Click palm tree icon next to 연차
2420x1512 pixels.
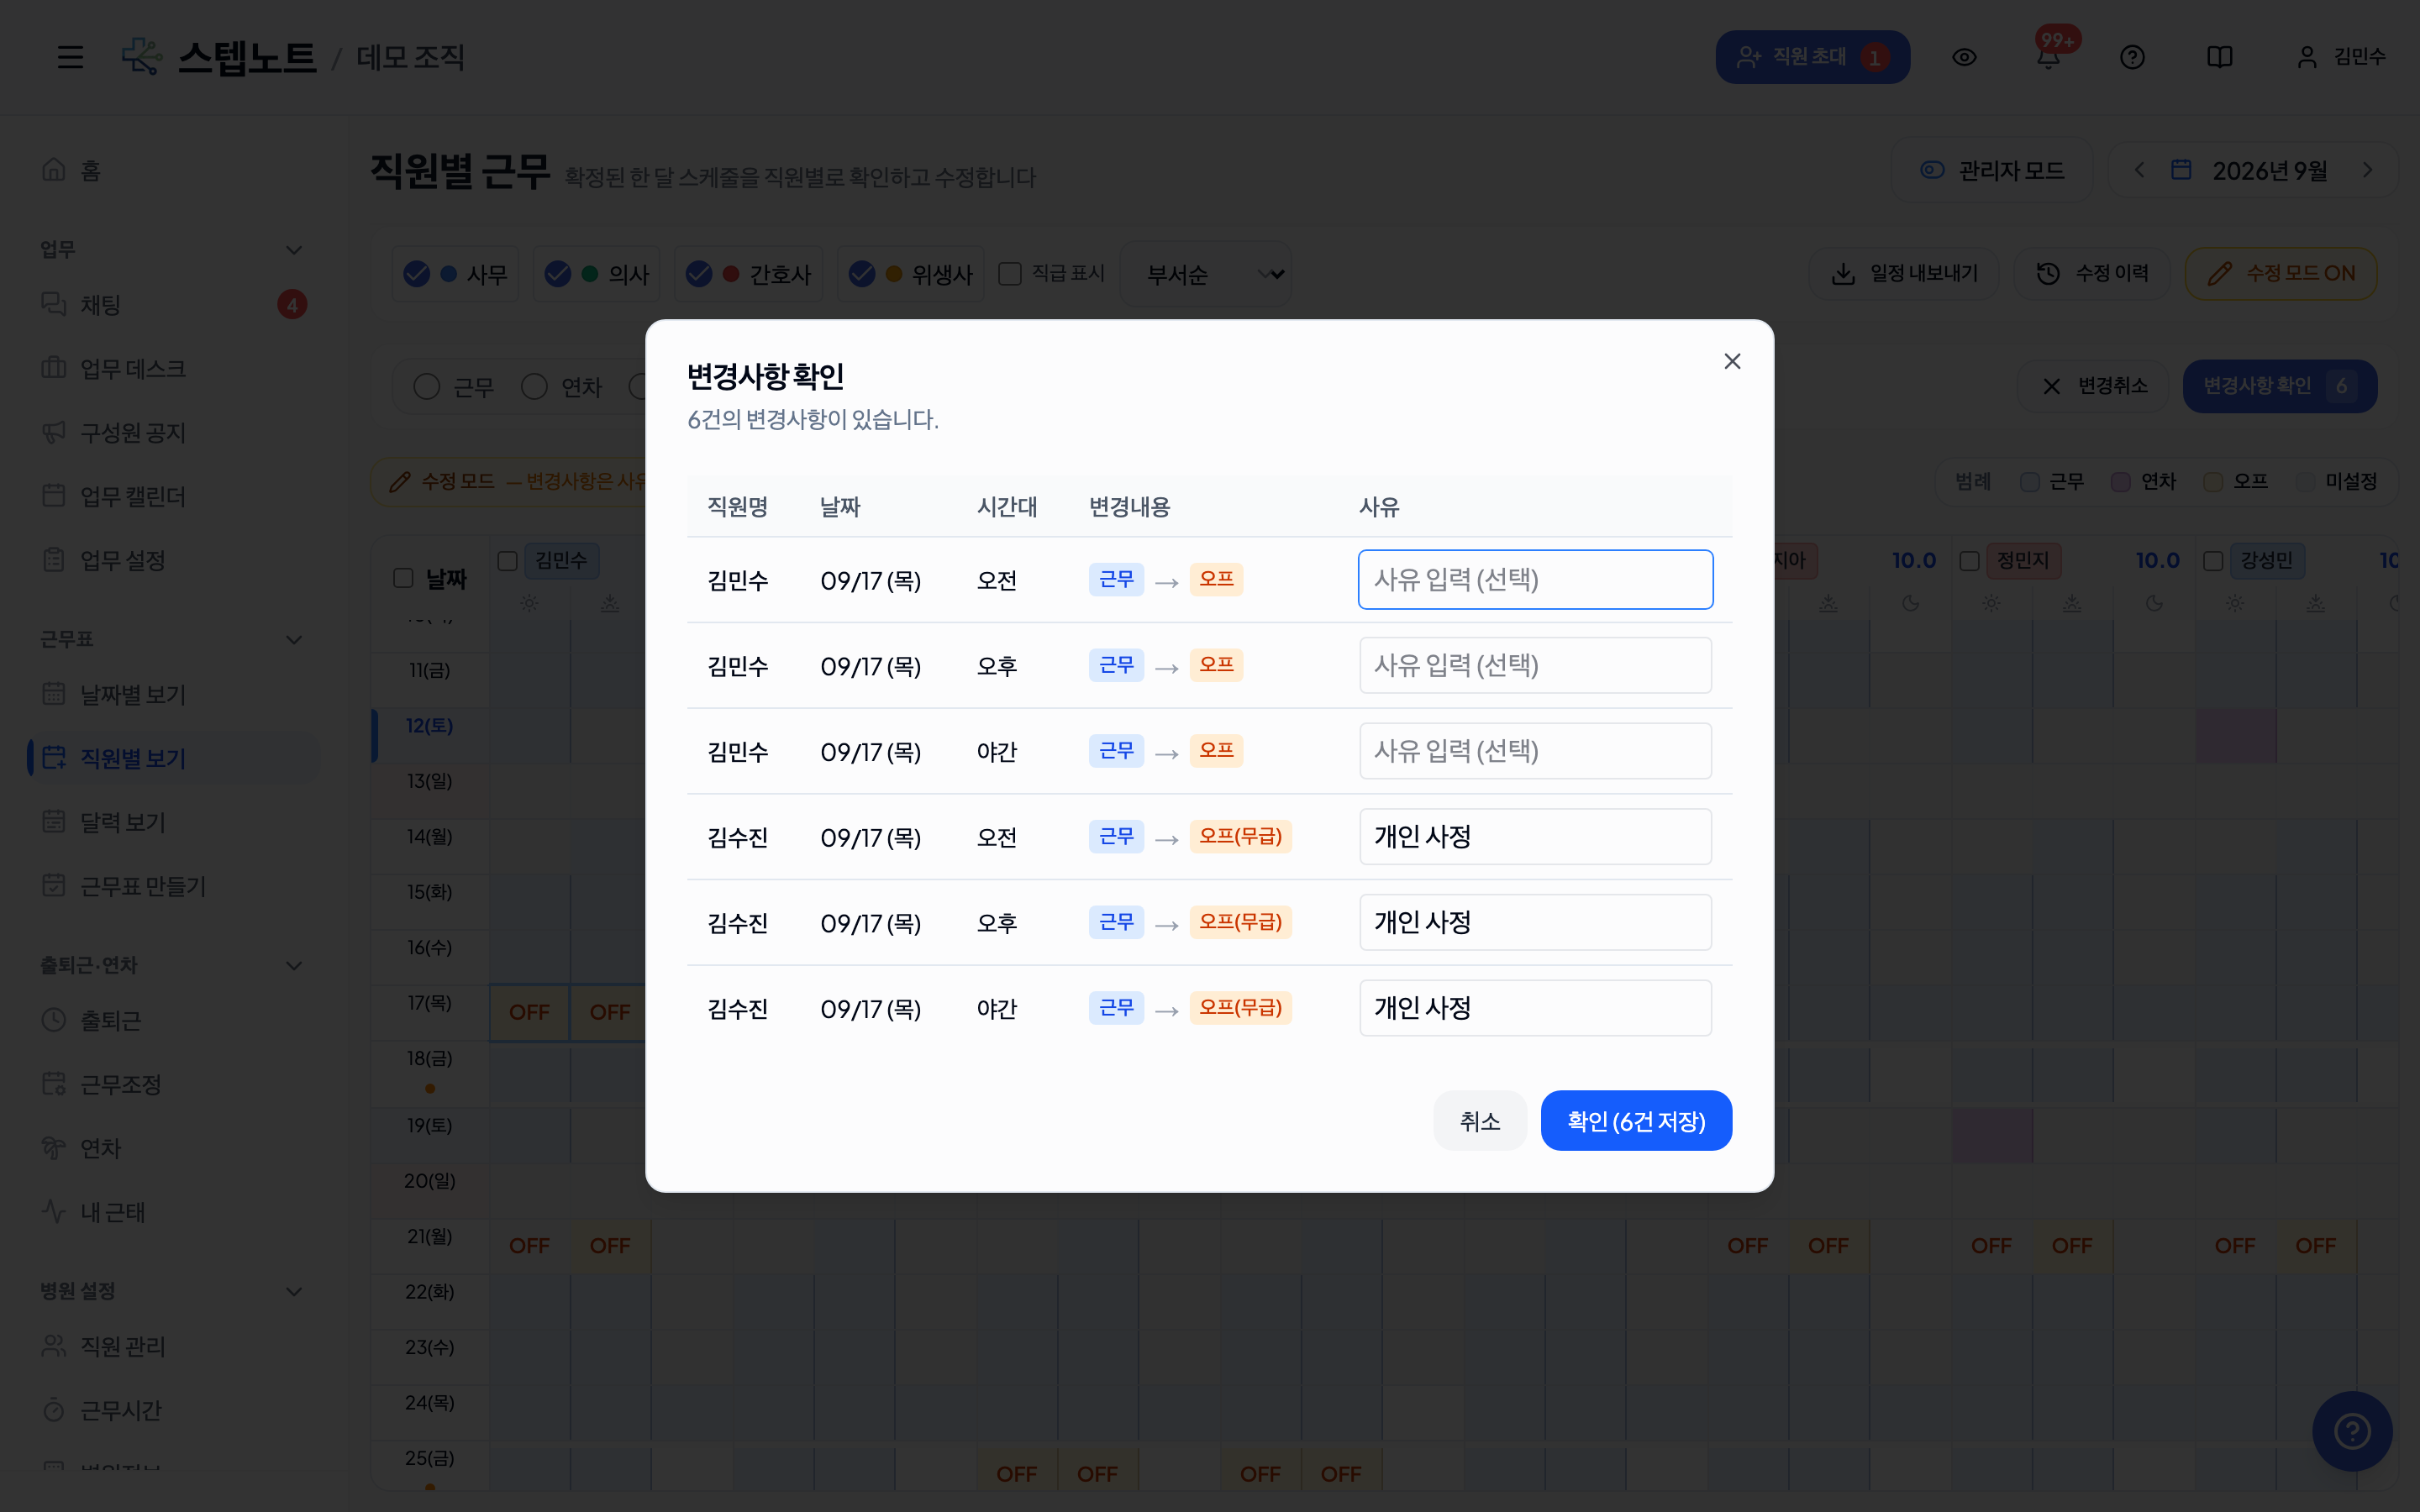click(x=54, y=1148)
